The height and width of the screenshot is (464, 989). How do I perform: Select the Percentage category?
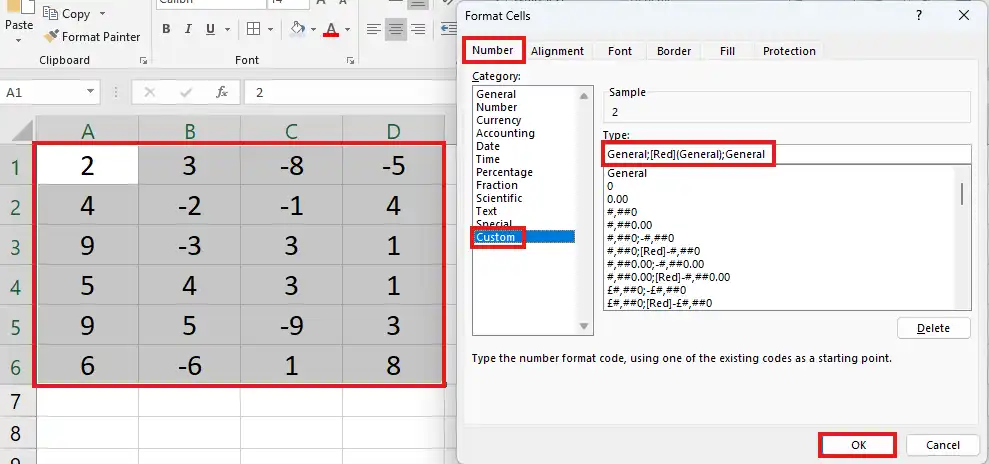pyautogui.click(x=504, y=172)
